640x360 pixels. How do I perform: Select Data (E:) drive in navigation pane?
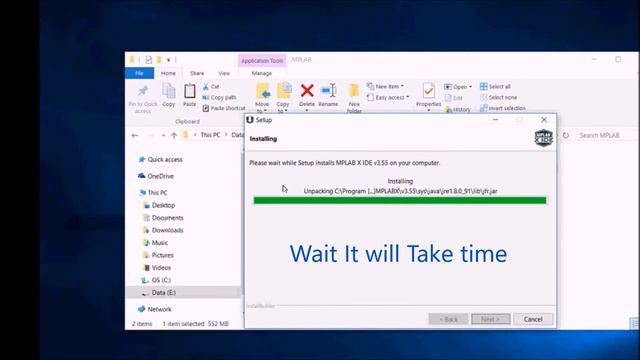[183, 292]
